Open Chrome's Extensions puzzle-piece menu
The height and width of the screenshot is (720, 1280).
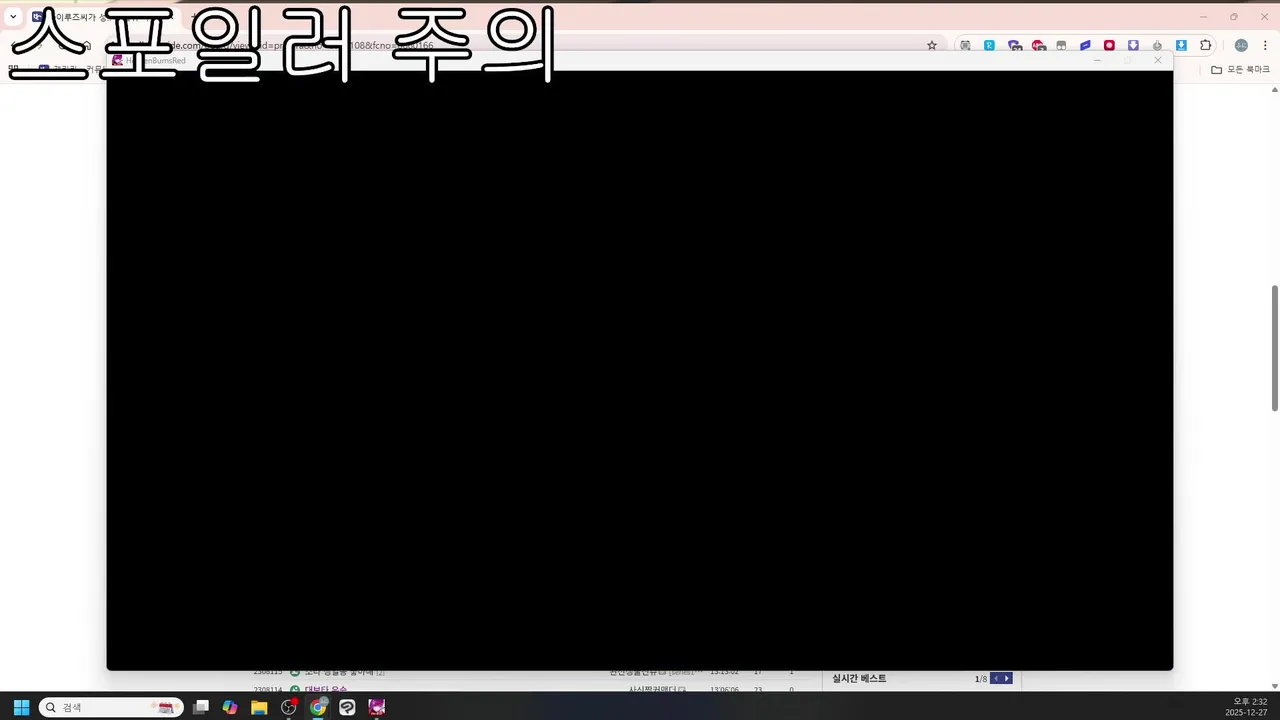pyautogui.click(x=1206, y=45)
